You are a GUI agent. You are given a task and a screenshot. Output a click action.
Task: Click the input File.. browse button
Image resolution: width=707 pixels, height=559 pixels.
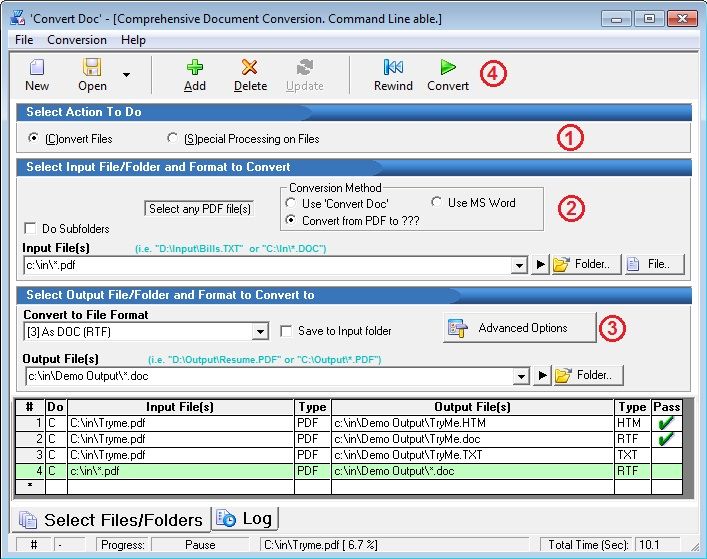655,264
